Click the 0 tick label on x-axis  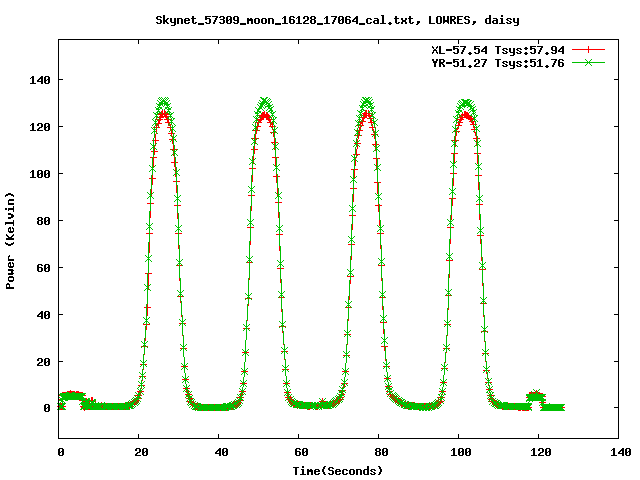pos(61,452)
